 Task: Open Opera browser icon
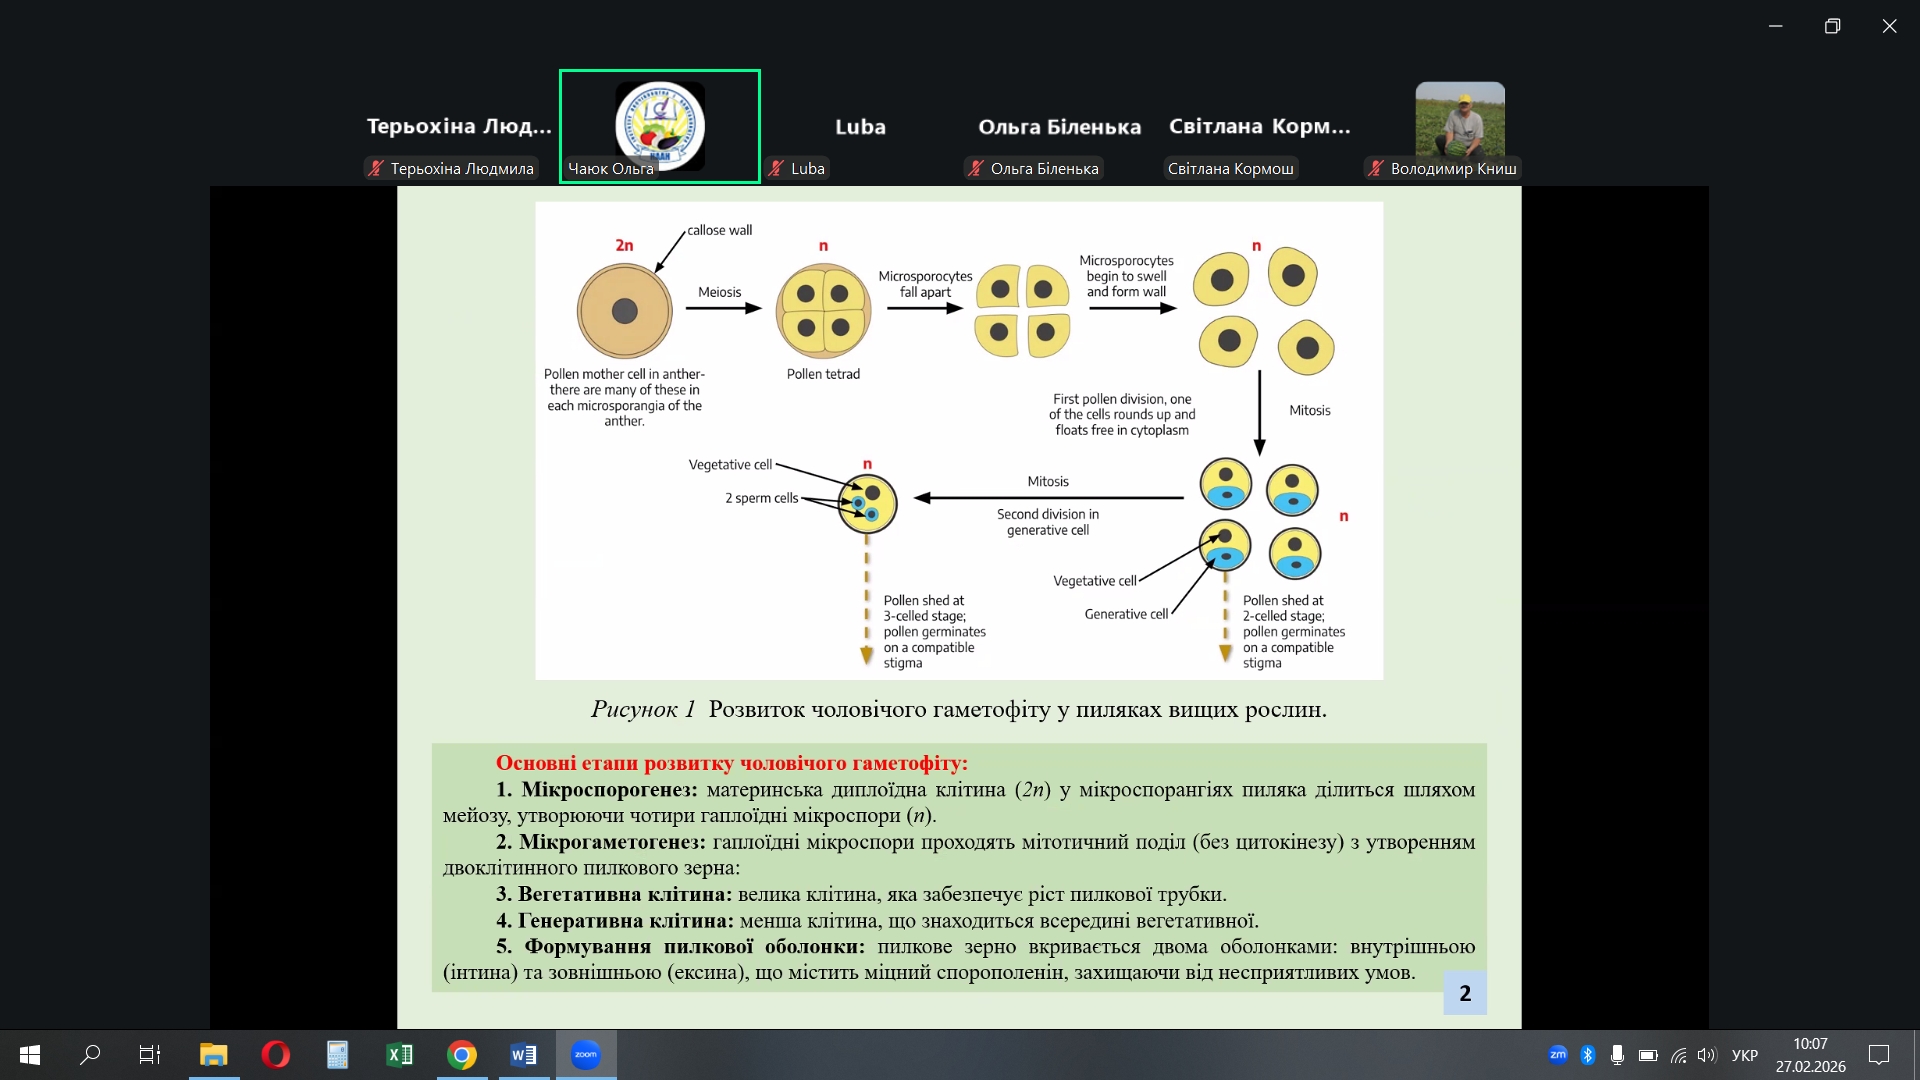point(276,1055)
